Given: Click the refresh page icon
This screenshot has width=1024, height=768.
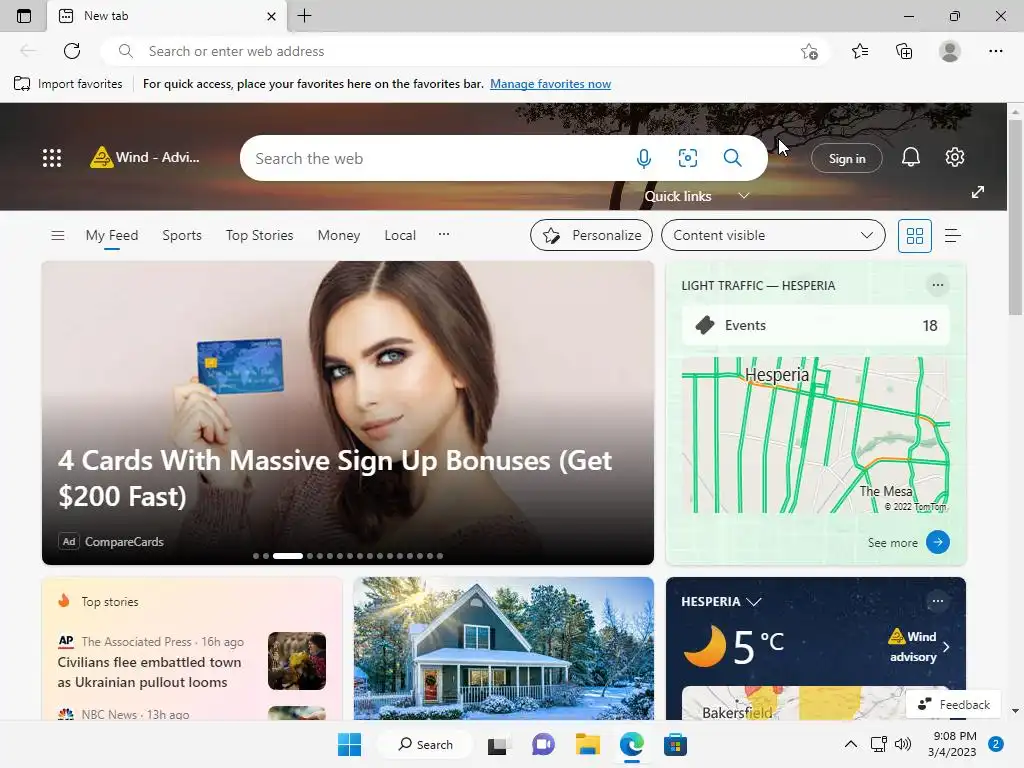Looking at the screenshot, I should coord(72,51).
